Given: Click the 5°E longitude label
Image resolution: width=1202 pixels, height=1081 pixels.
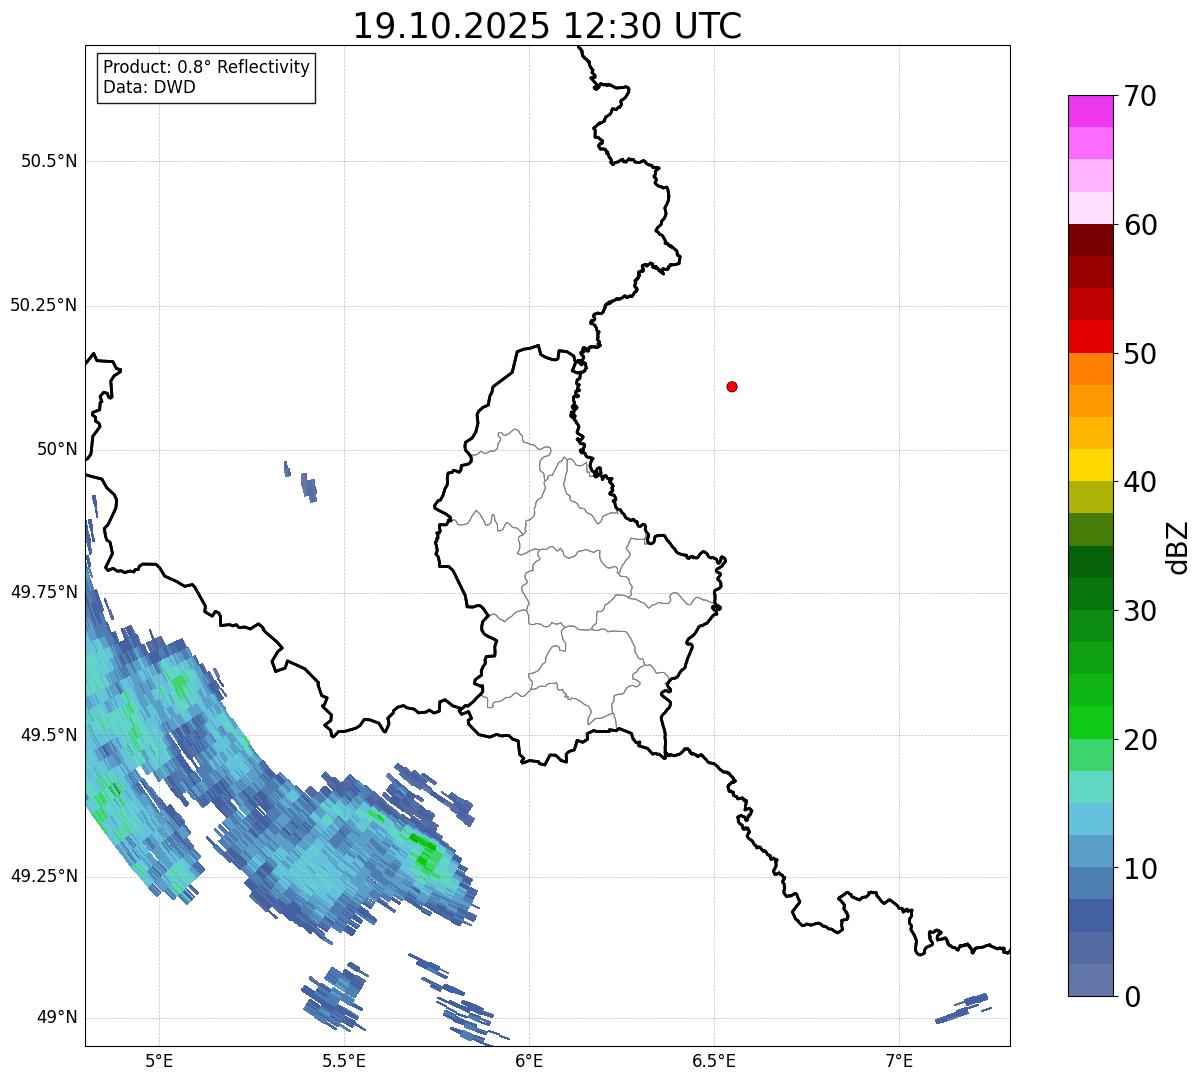Looking at the screenshot, I should (x=159, y=1060).
